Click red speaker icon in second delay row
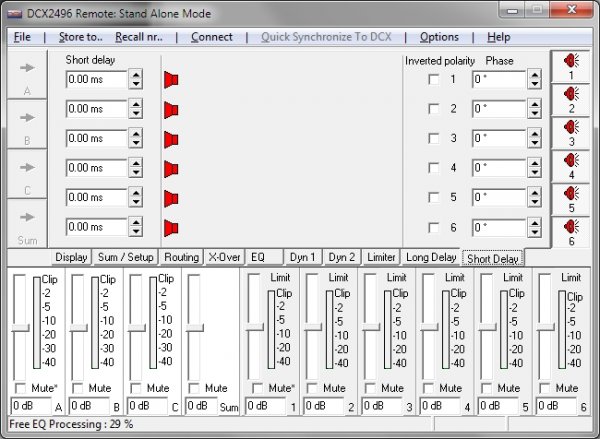 tap(171, 110)
